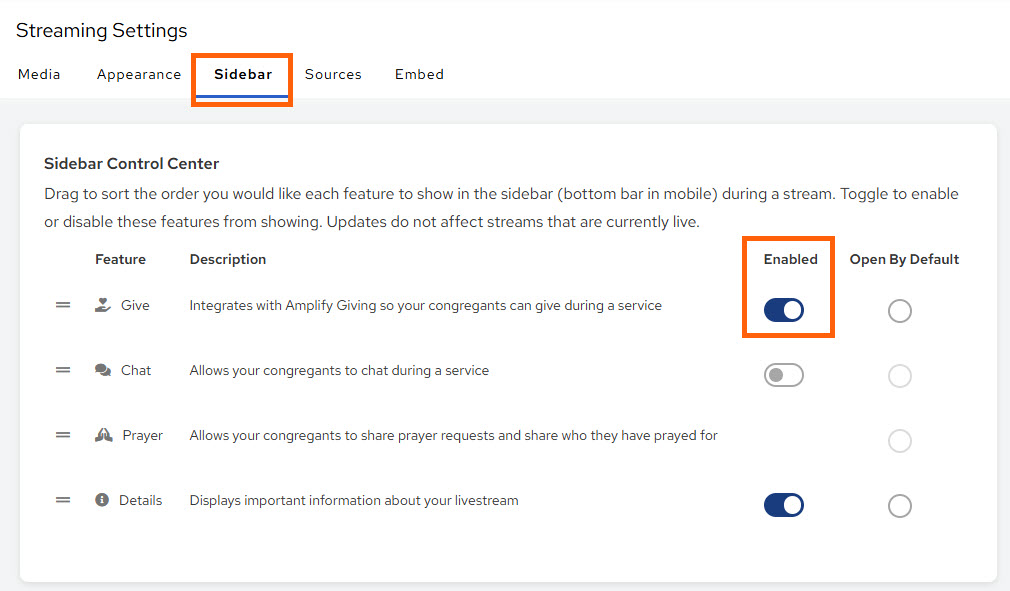
Task: Enable the Chat feature toggle
Action: [x=783, y=375]
